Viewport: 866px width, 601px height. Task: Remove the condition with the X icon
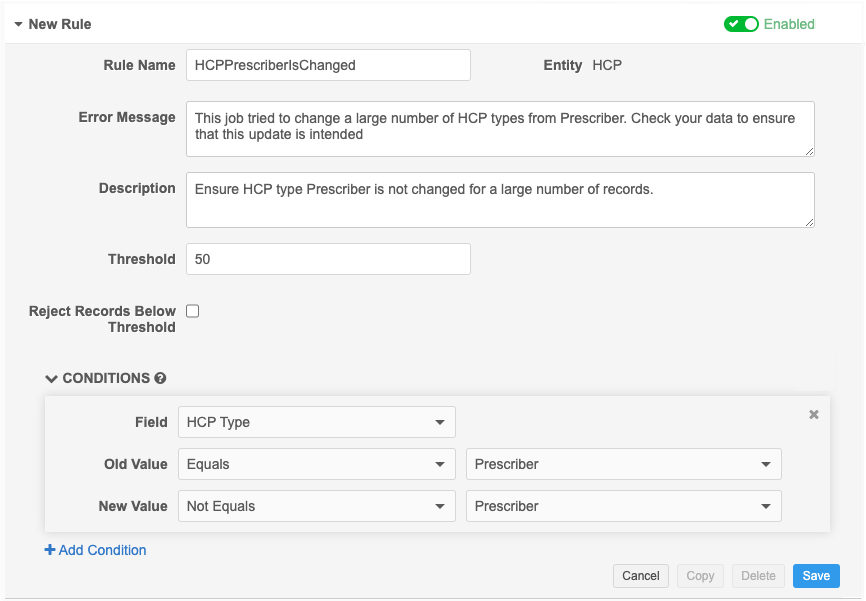814,414
